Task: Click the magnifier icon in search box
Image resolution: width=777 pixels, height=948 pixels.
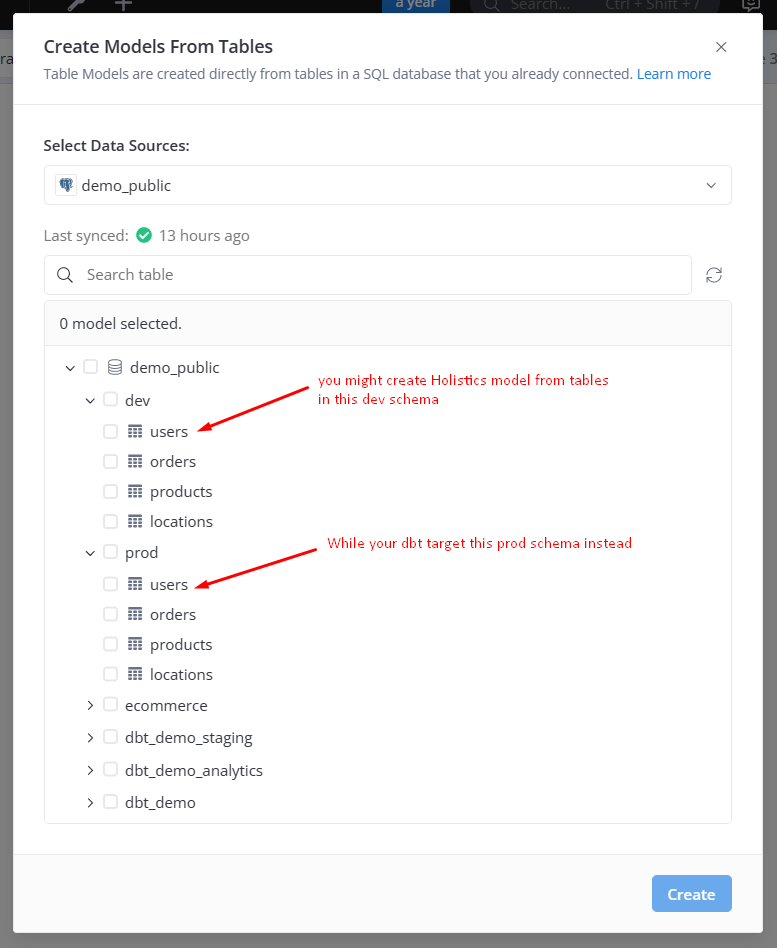Action: click(x=65, y=275)
